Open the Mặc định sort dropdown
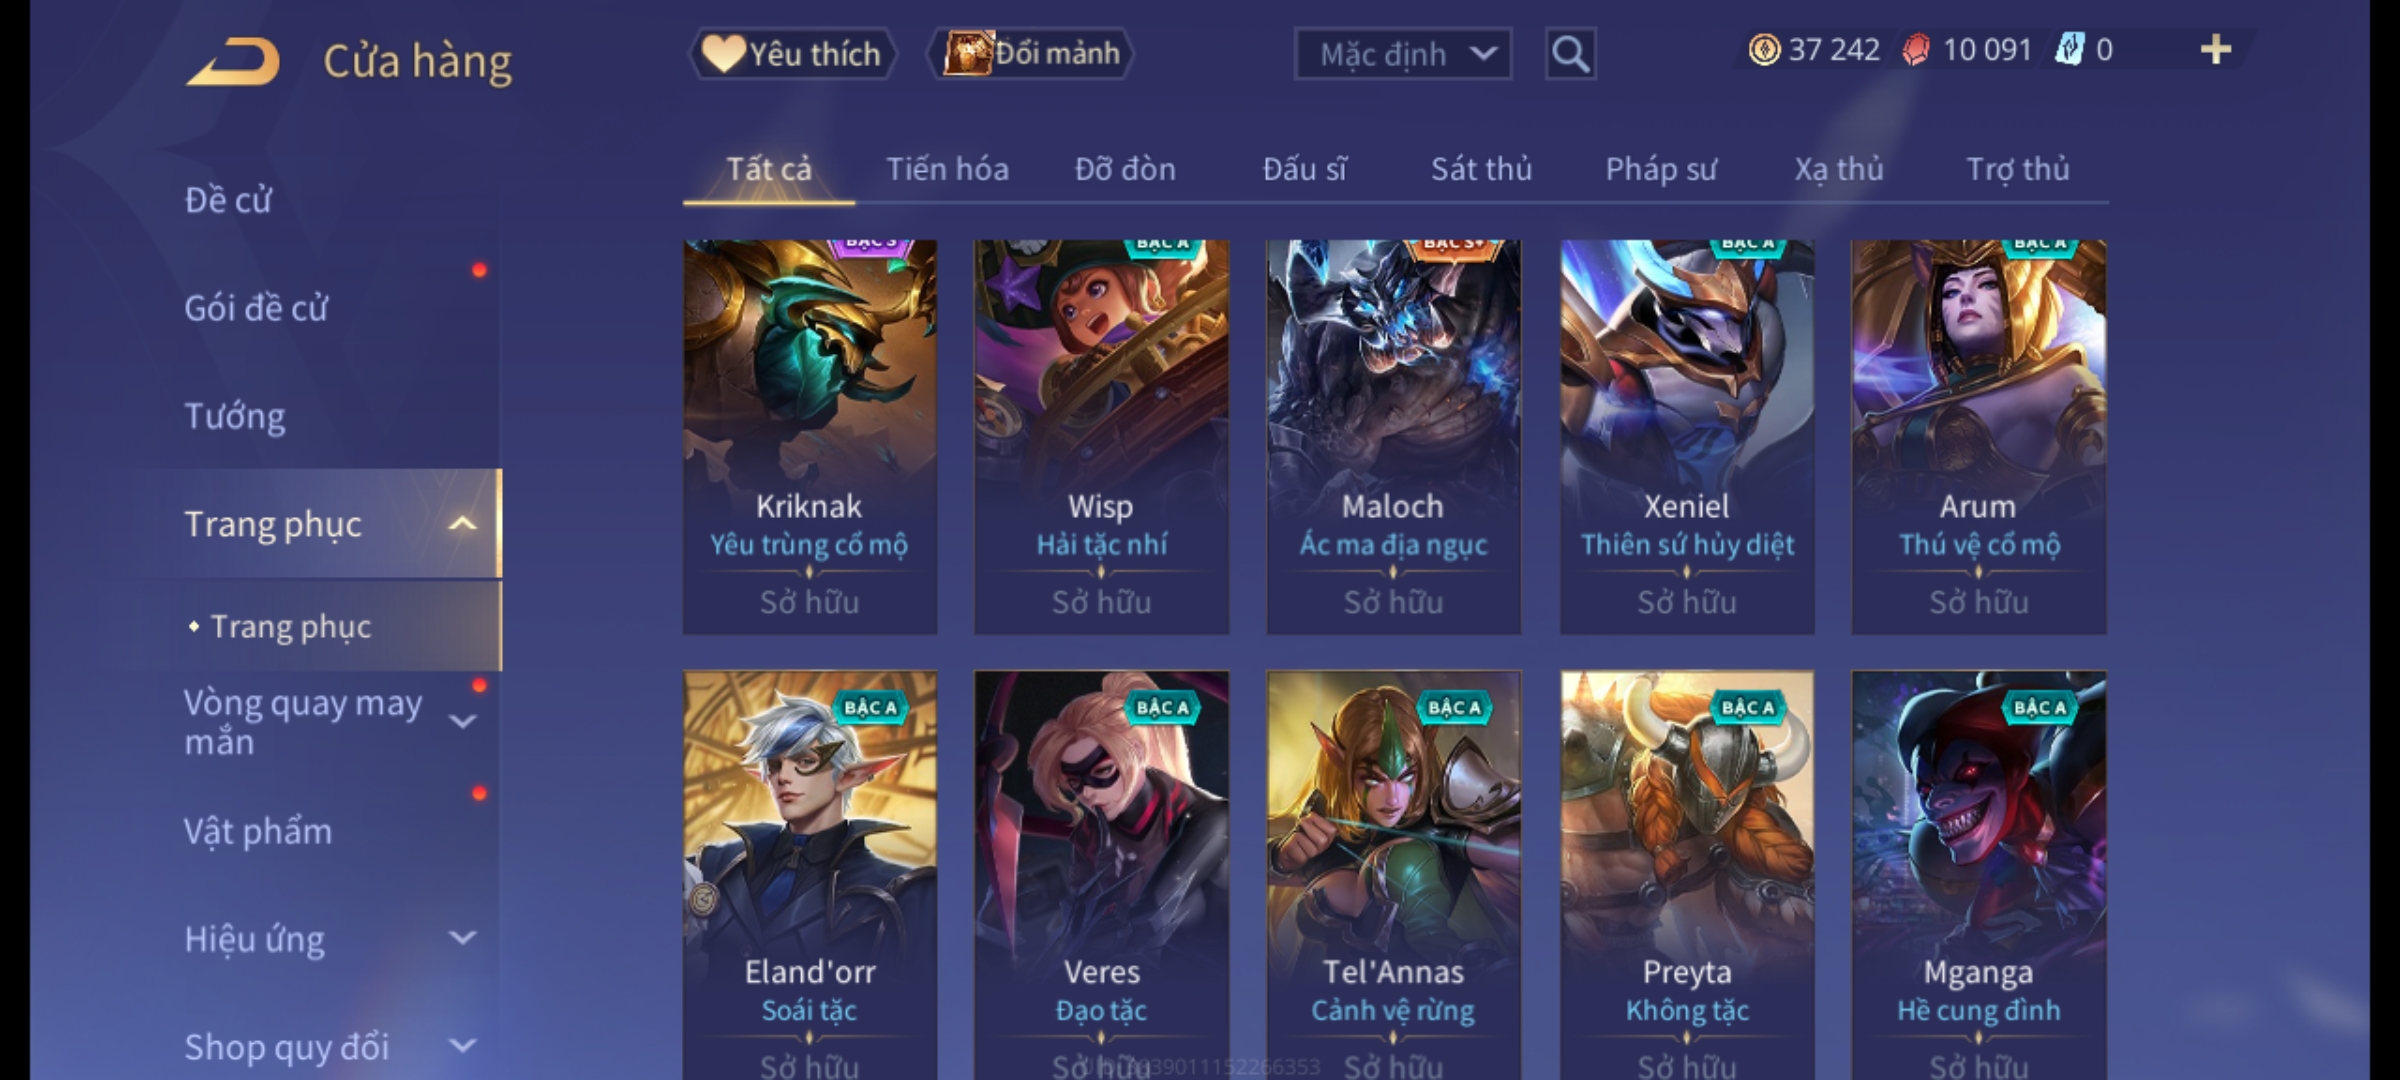 coord(1402,54)
